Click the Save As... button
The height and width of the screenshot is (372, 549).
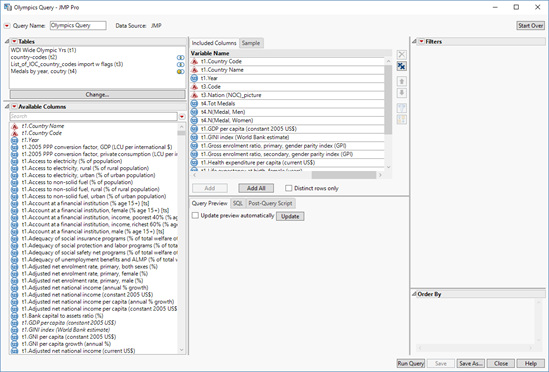[471, 364]
